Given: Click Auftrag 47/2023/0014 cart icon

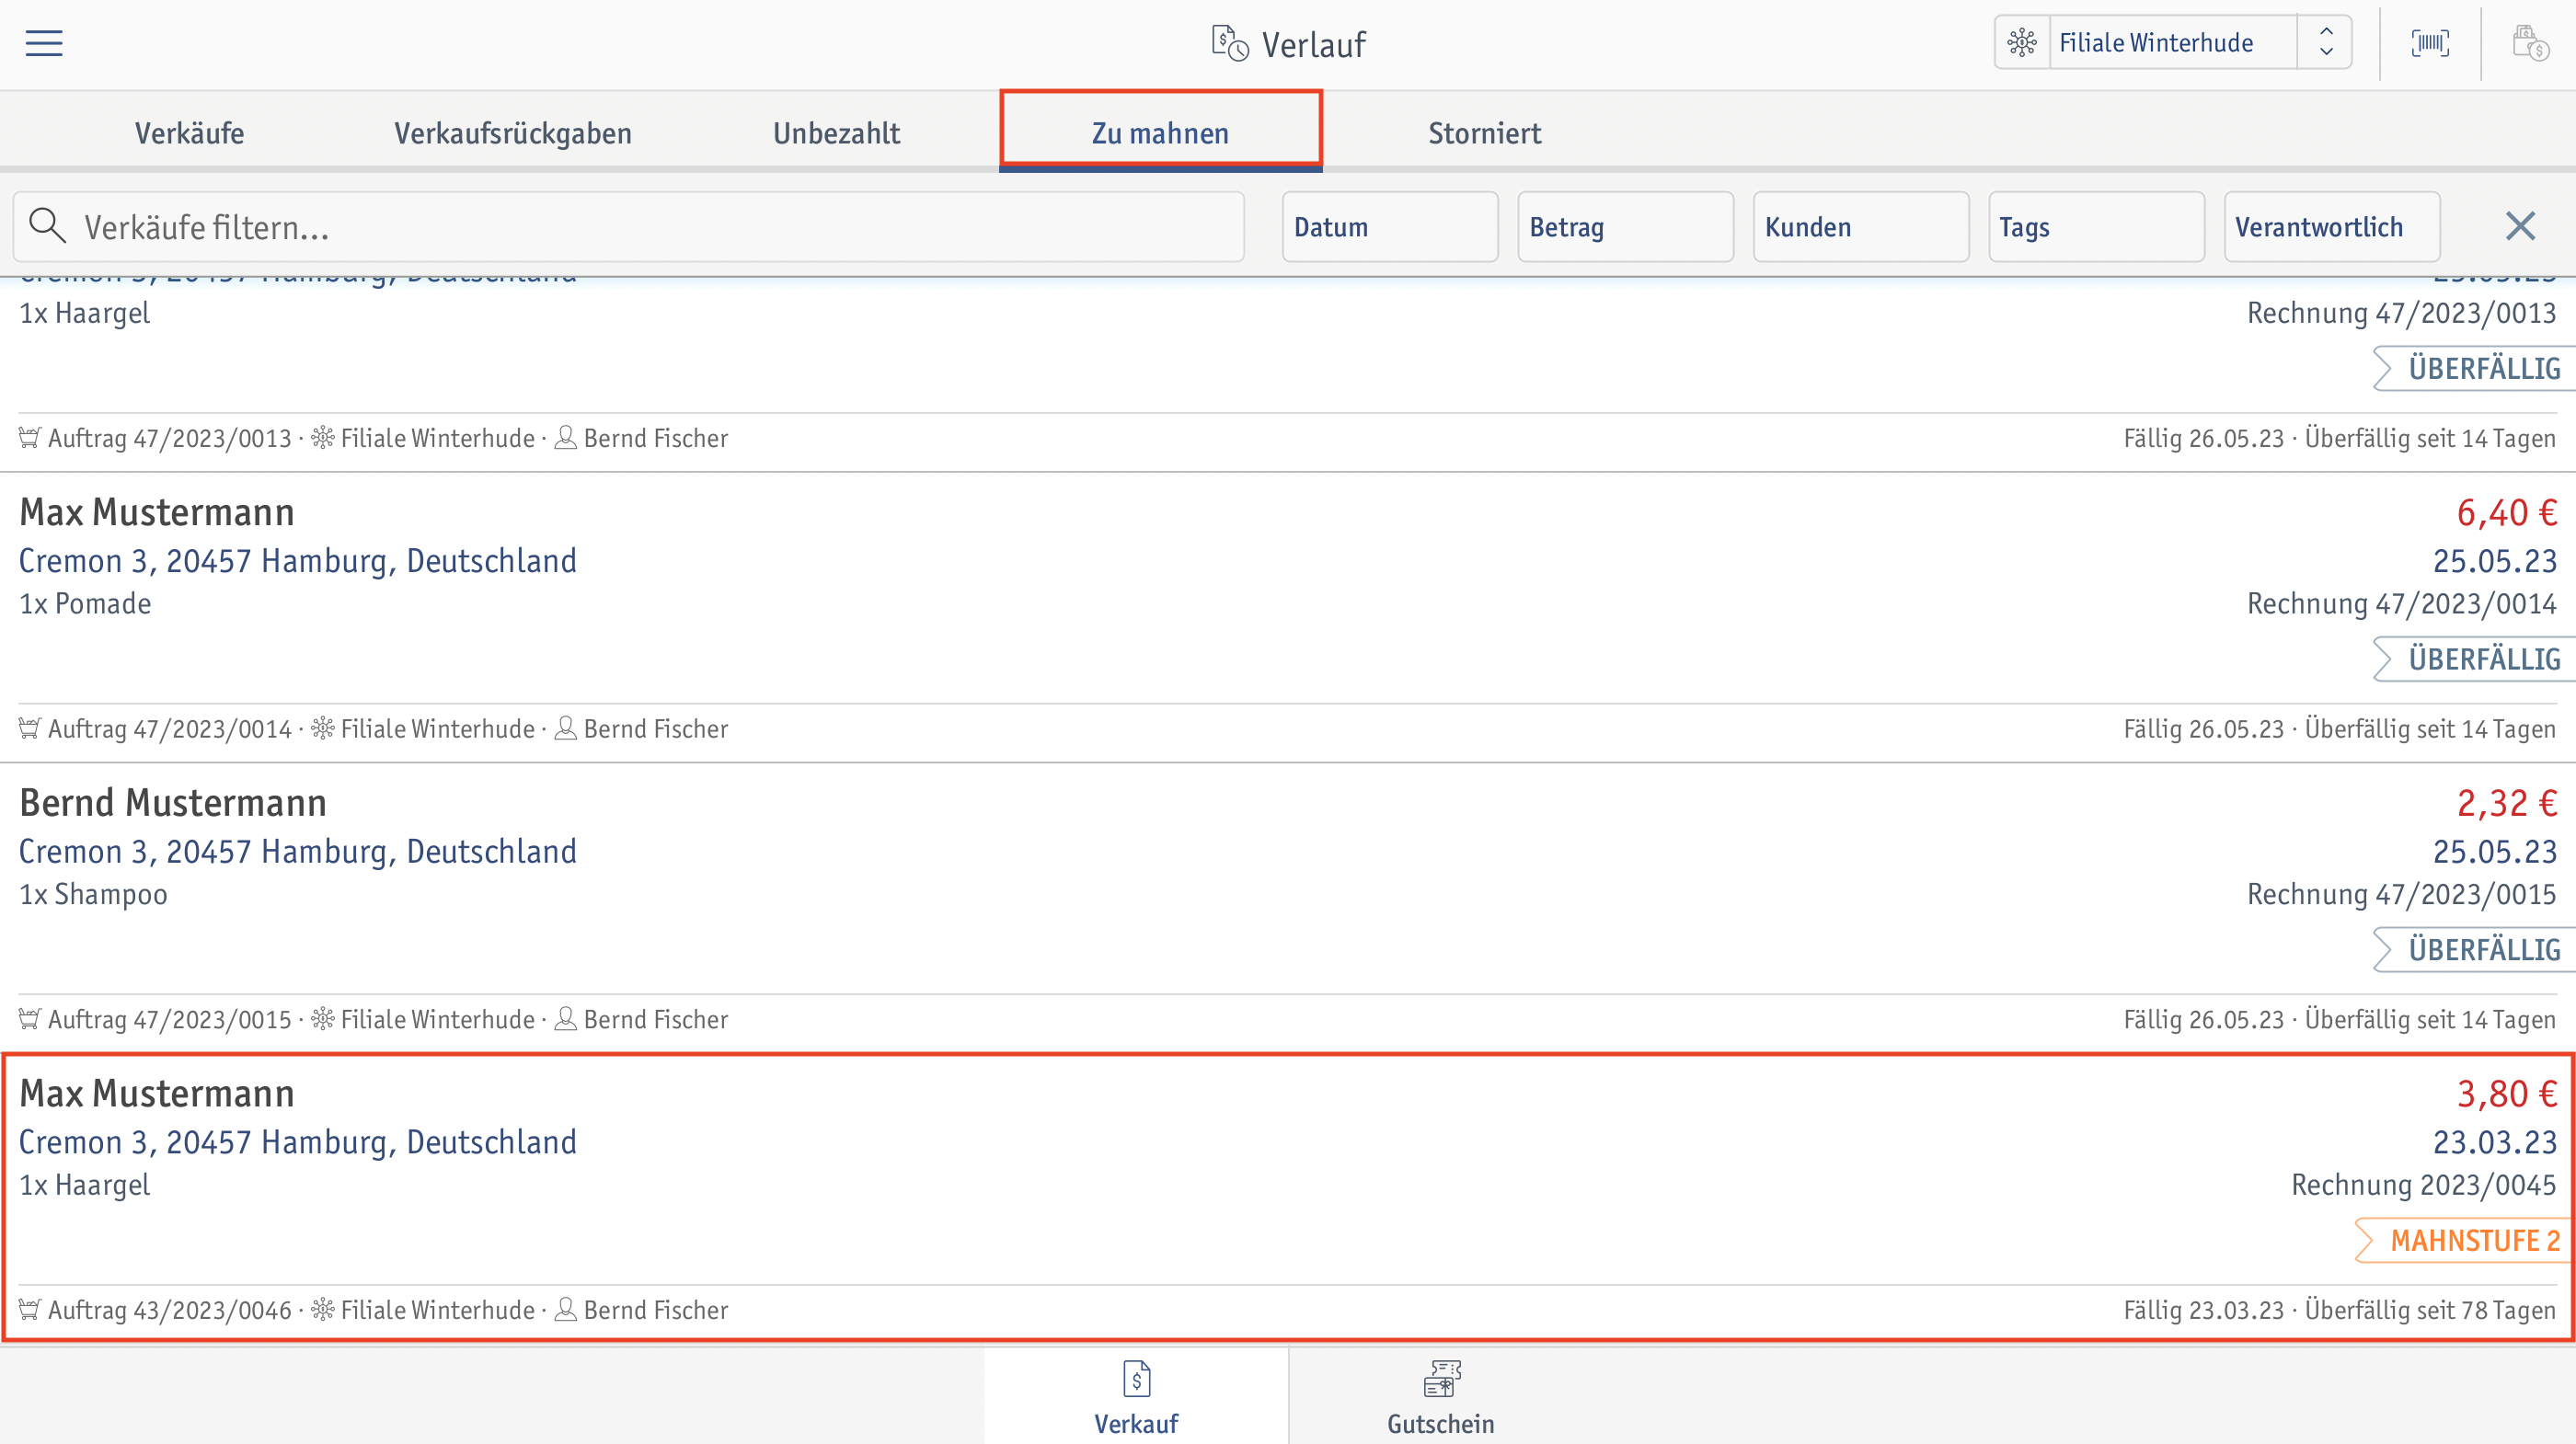Looking at the screenshot, I should coord(30,728).
